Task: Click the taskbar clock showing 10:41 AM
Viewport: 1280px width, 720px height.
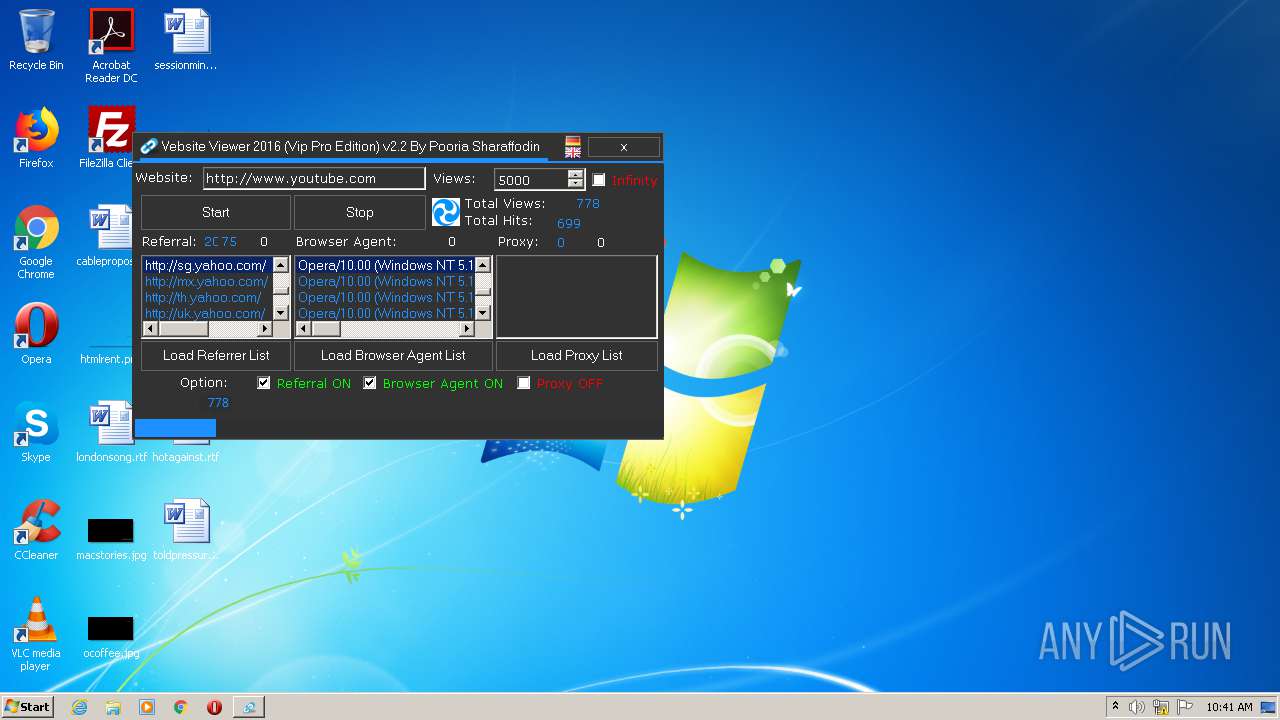Action: tap(1229, 707)
